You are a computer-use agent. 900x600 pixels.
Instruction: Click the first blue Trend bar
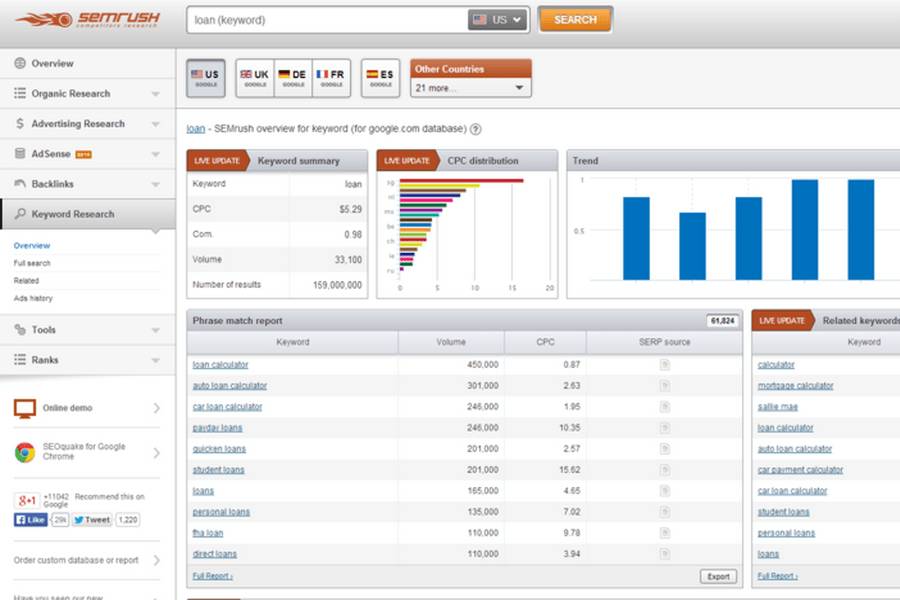pos(636,238)
